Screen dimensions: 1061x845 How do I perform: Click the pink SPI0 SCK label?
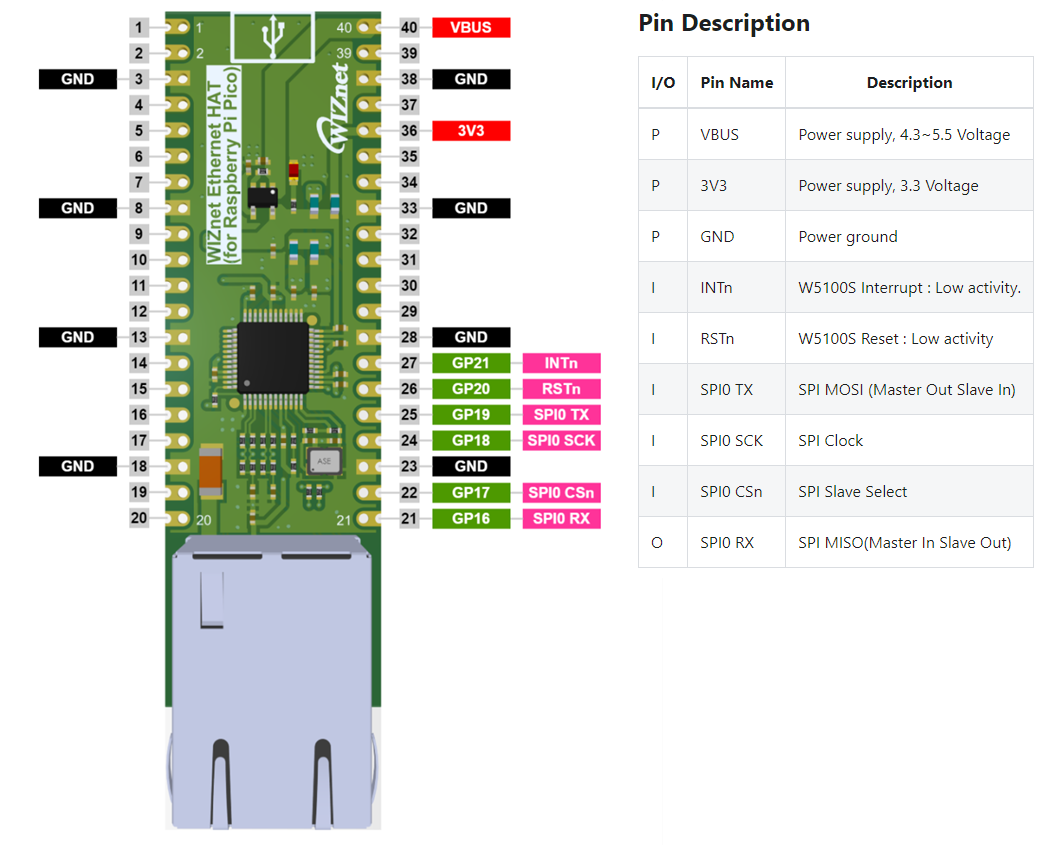[x=561, y=440]
